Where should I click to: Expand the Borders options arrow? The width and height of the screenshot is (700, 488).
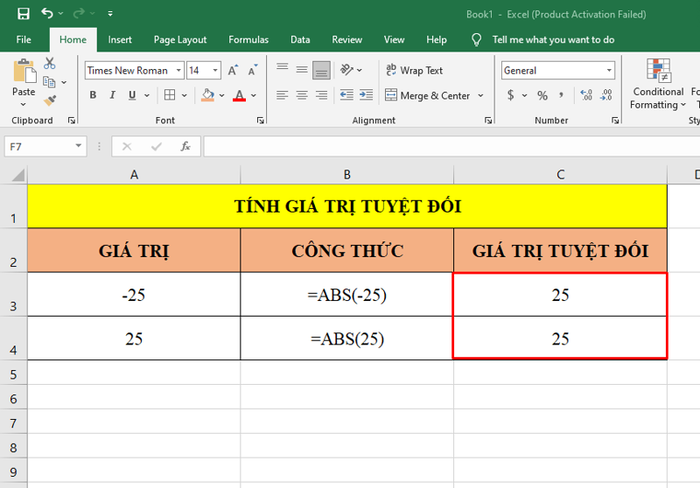click(x=184, y=95)
